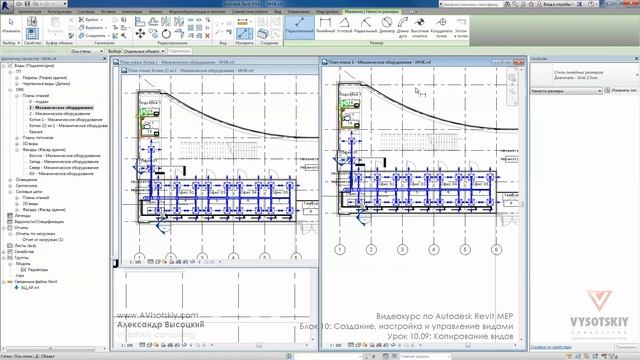Screen dimensions: 640x360
Task: Click the Create (Создание) panel icon
Action: tap(262, 34)
